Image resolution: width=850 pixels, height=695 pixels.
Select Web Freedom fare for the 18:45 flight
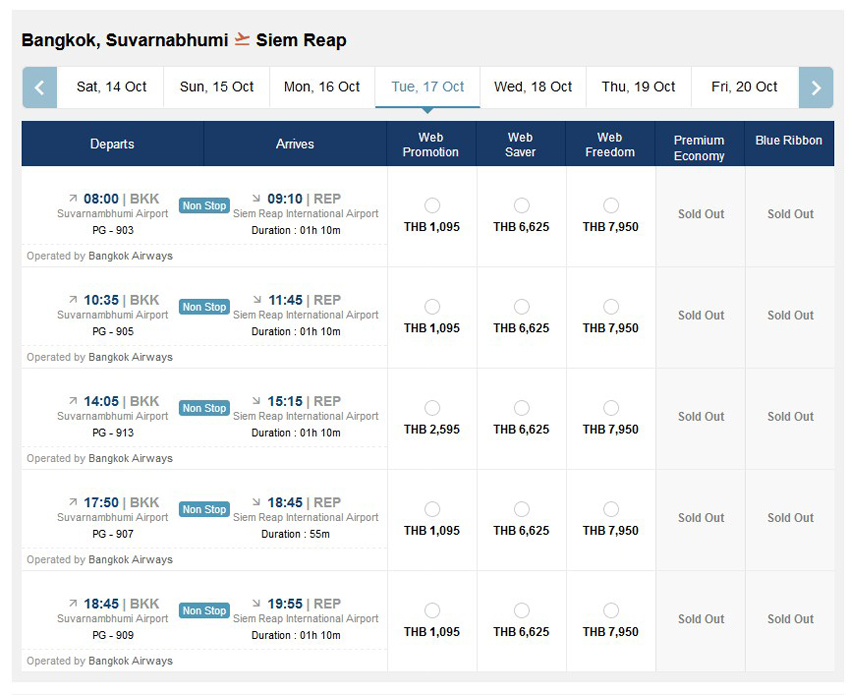[x=611, y=611]
